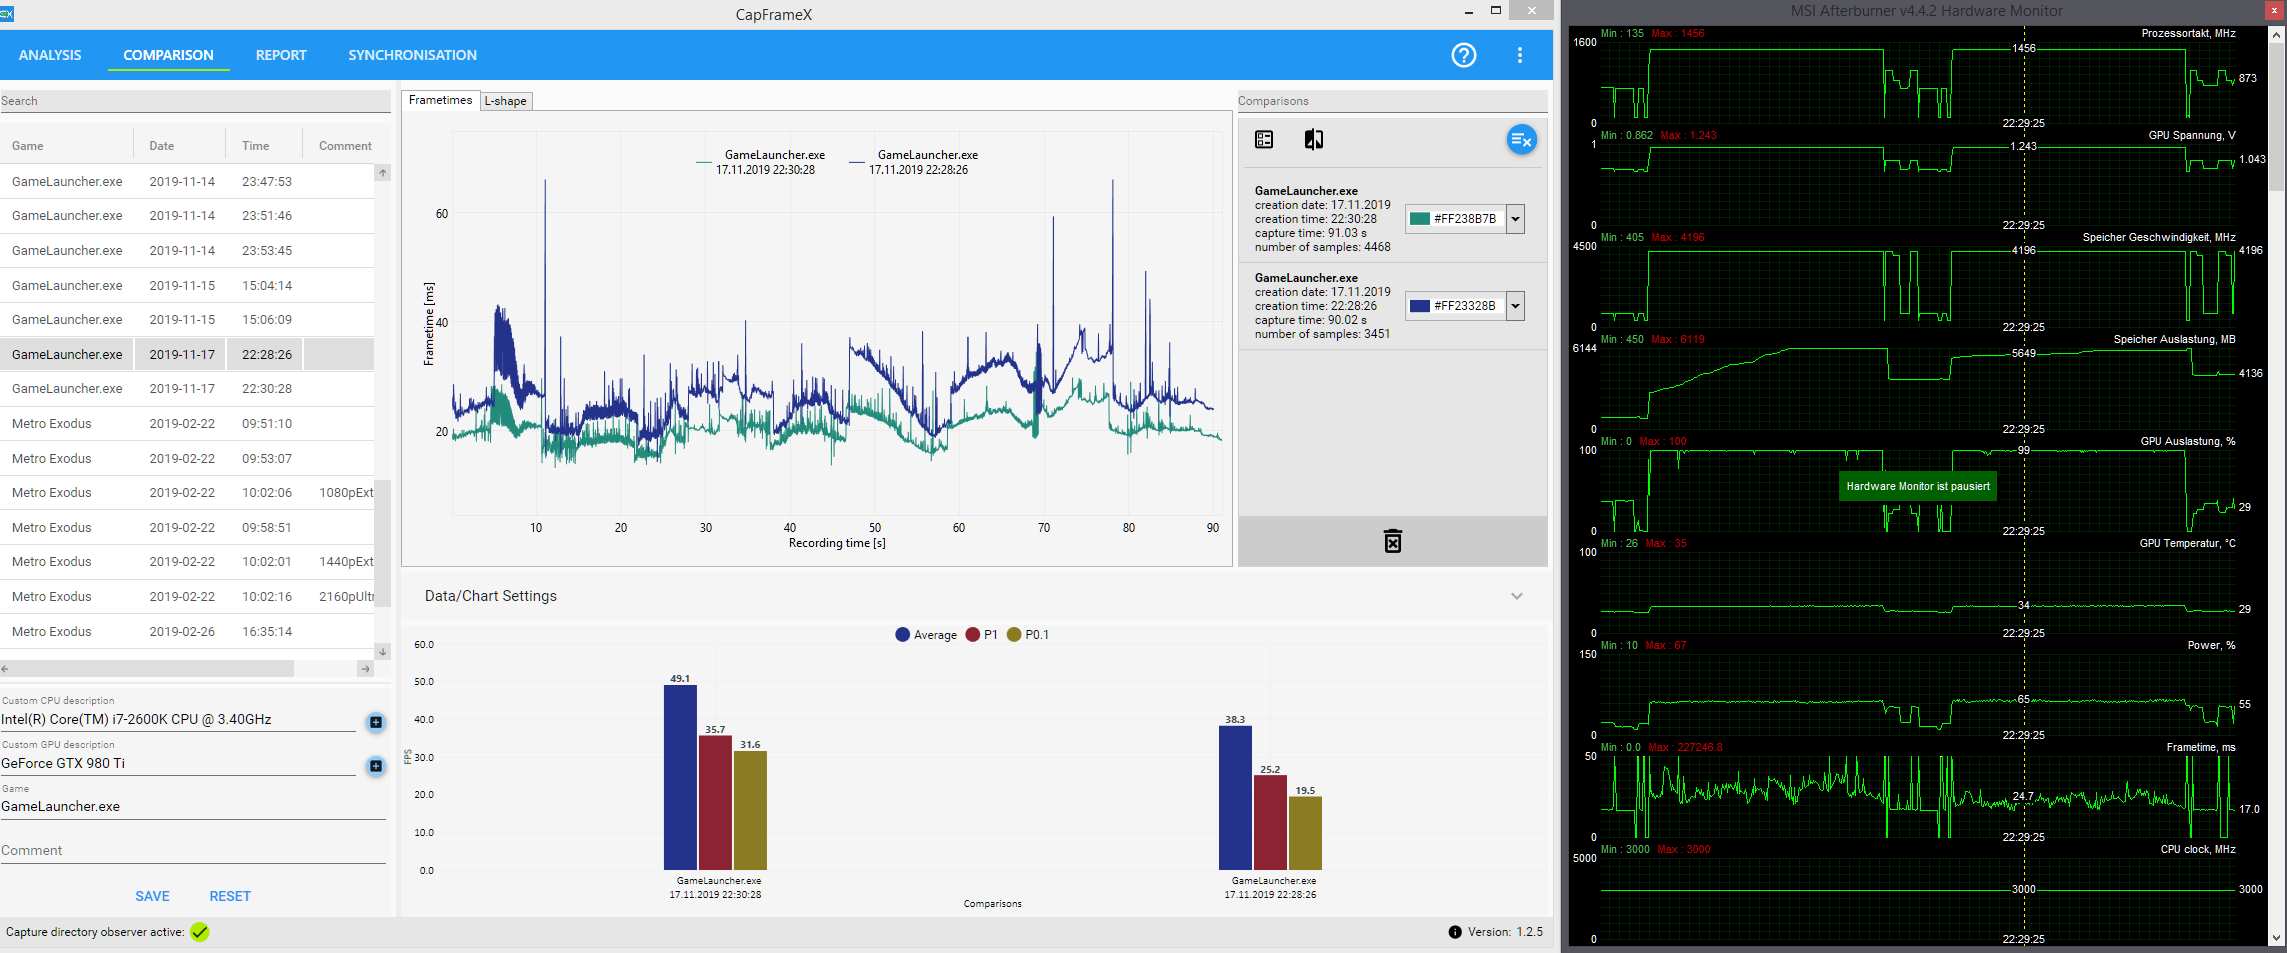This screenshot has height=953, width=2287.
Task: Click the teal #FF238B7B color swatch
Action: pos(1419,219)
